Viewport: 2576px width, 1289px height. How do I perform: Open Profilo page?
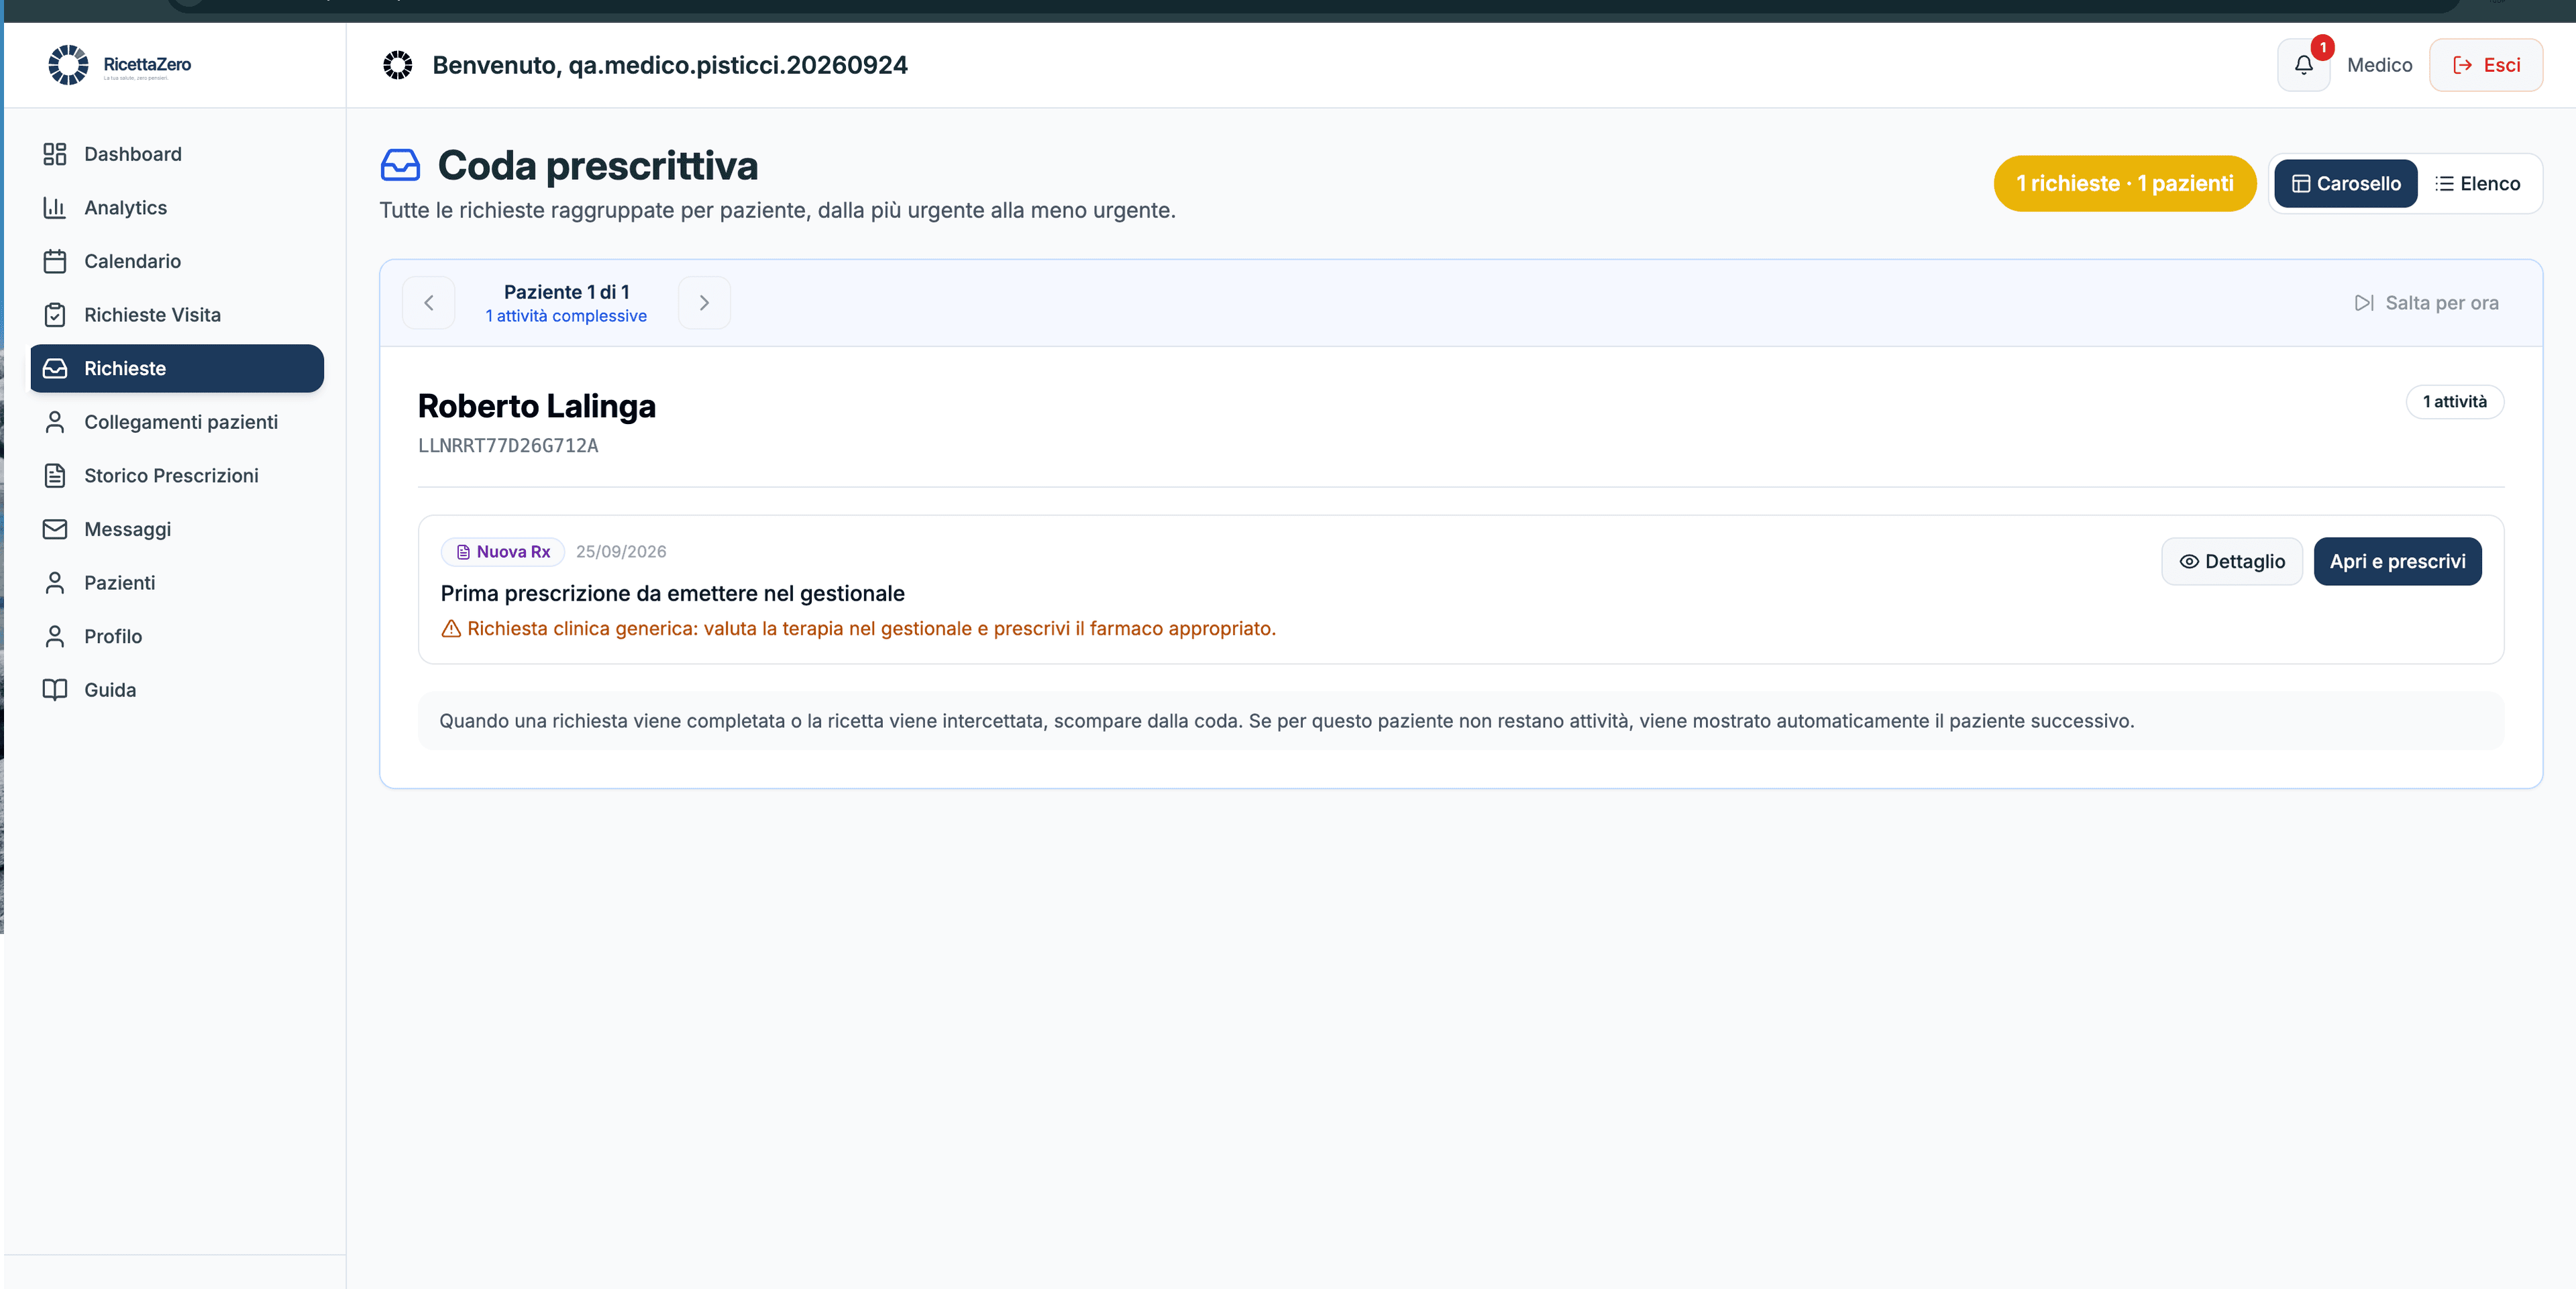point(177,636)
